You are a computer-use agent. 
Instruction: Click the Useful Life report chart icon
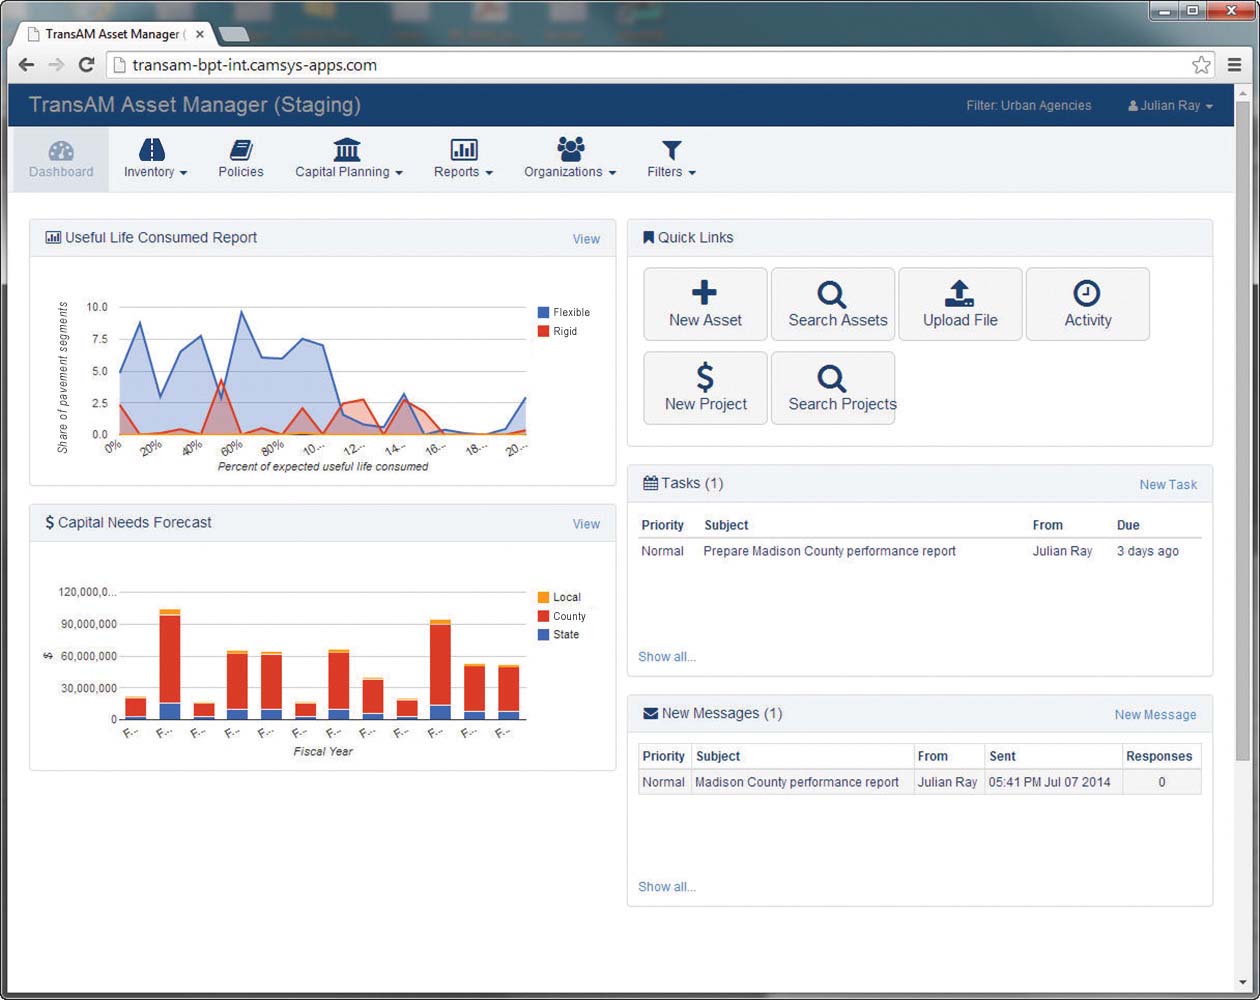[53, 238]
